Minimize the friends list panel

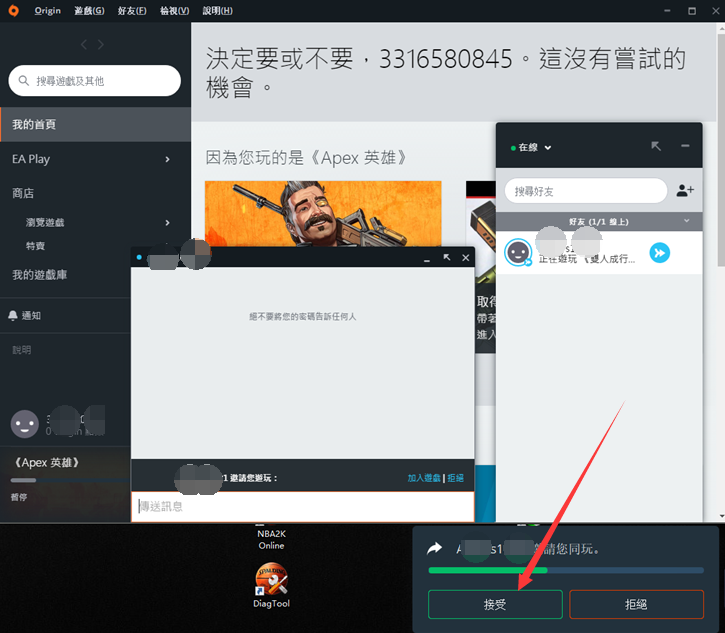pos(685,146)
